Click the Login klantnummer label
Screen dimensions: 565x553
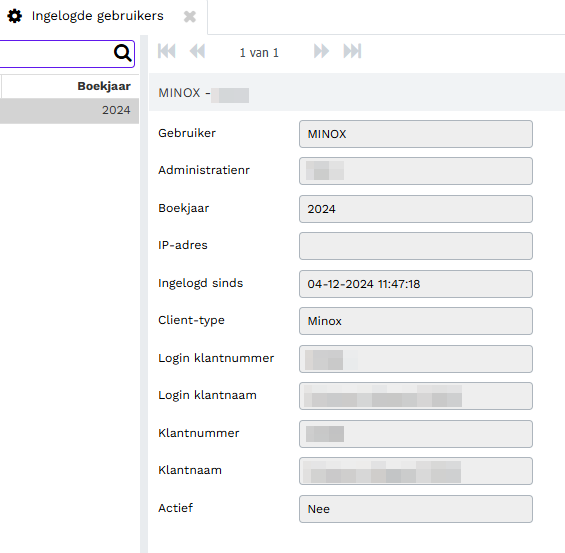click(216, 358)
